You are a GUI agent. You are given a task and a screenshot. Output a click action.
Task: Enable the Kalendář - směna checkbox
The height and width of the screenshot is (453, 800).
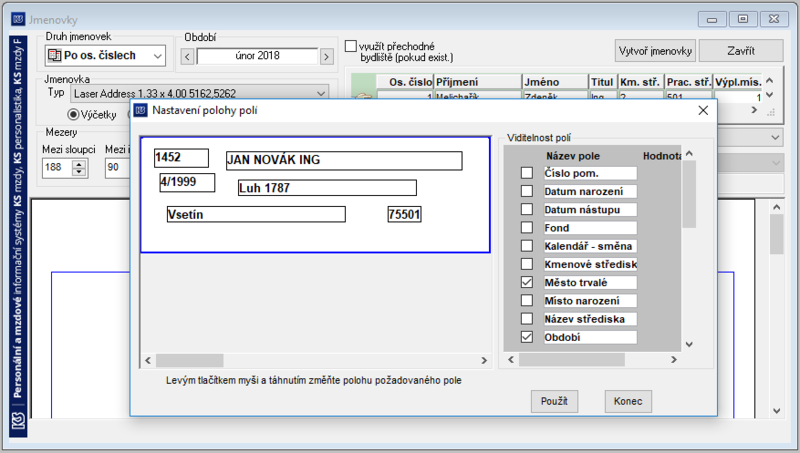[527, 246]
